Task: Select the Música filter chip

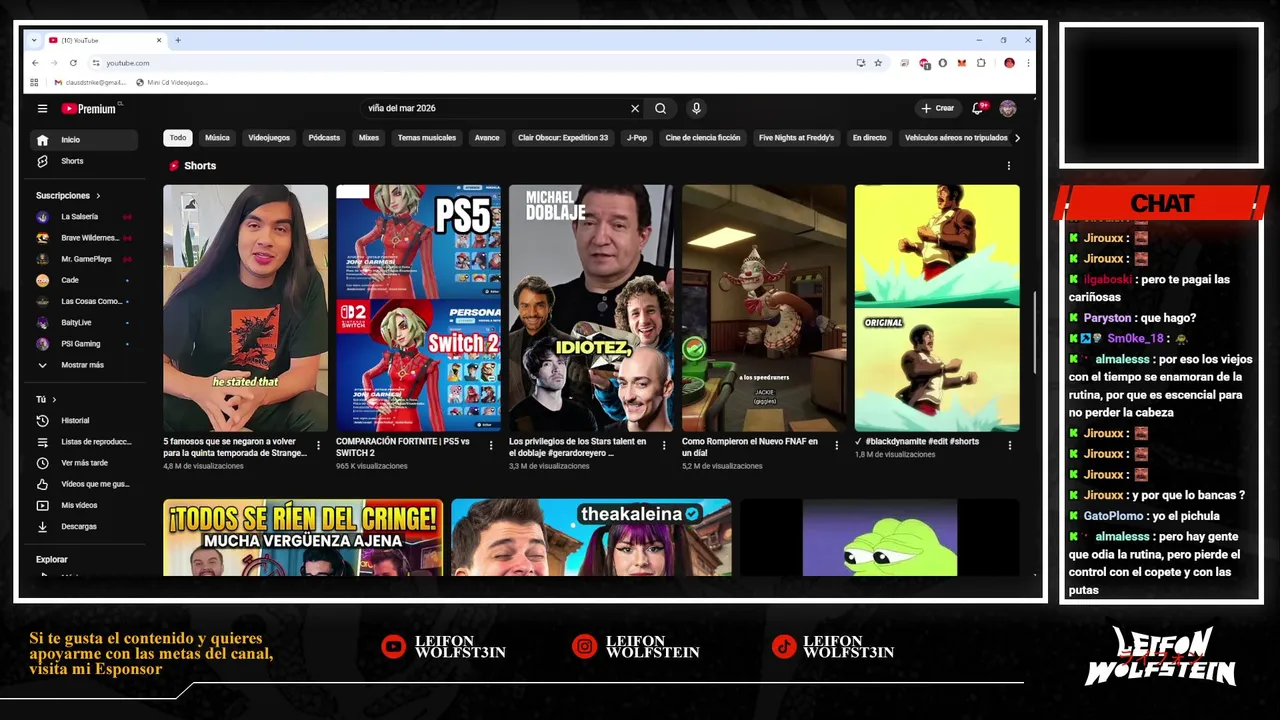Action: (217, 138)
